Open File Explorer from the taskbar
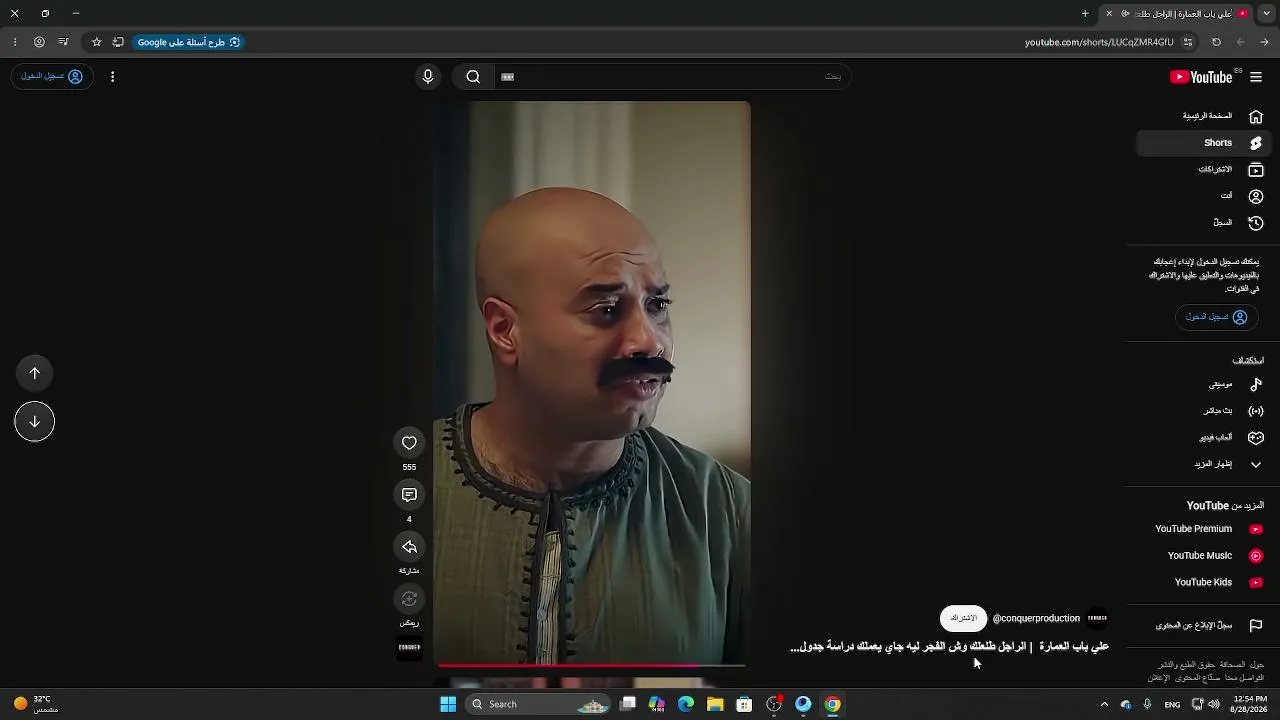The image size is (1280, 720). 715,704
